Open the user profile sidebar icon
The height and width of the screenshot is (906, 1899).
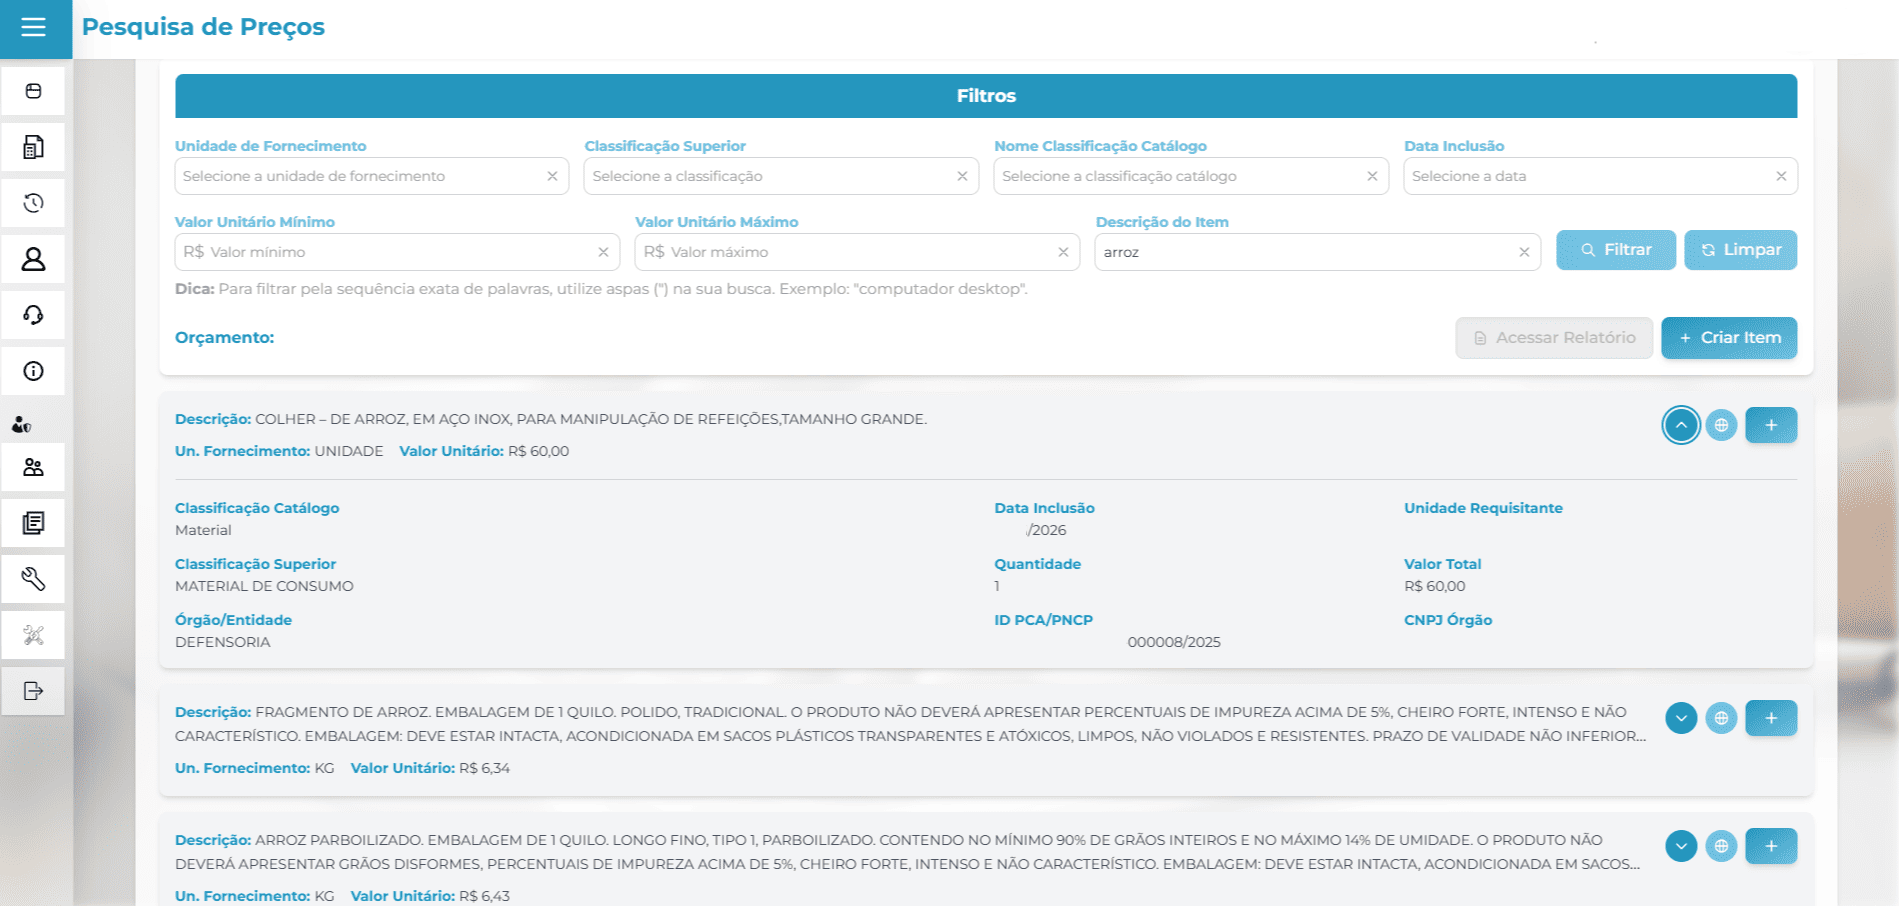click(x=33, y=259)
